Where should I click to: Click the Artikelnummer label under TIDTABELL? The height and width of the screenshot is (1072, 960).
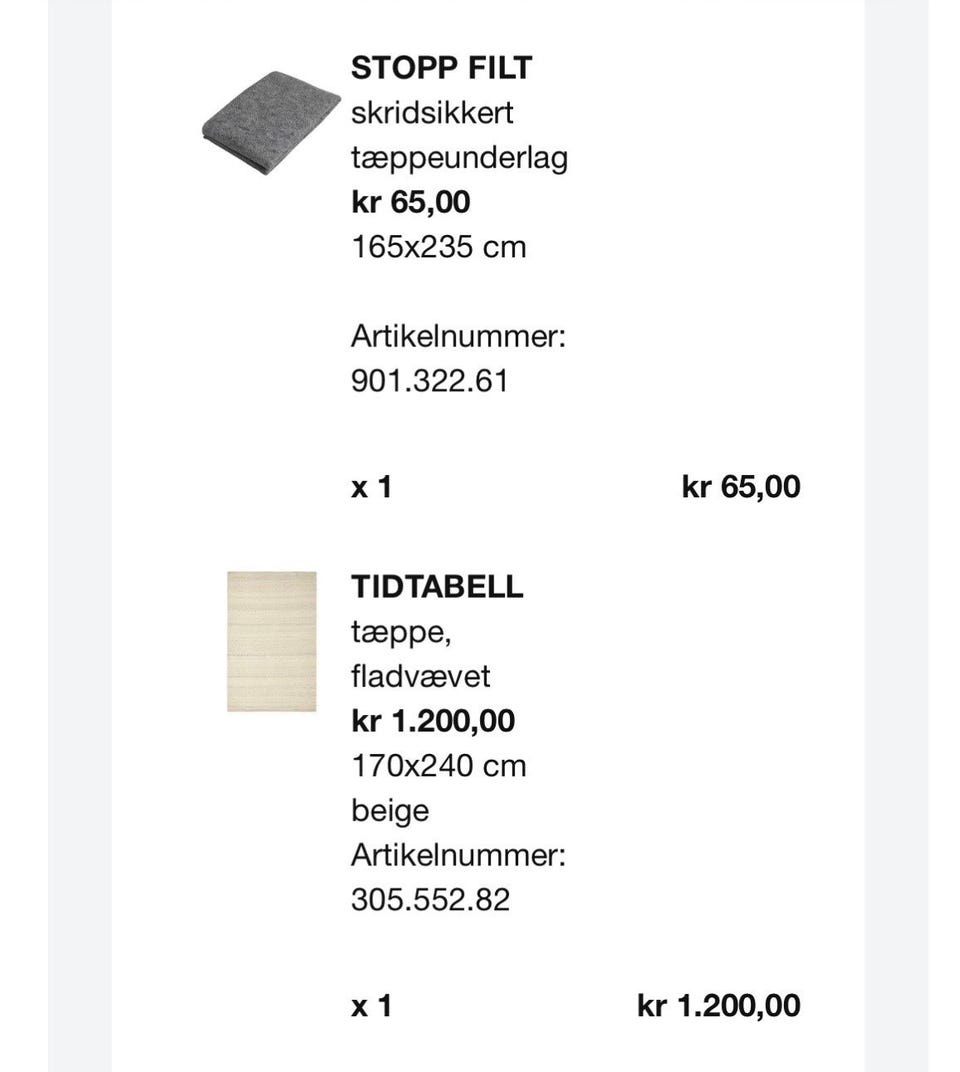(x=458, y=855)
